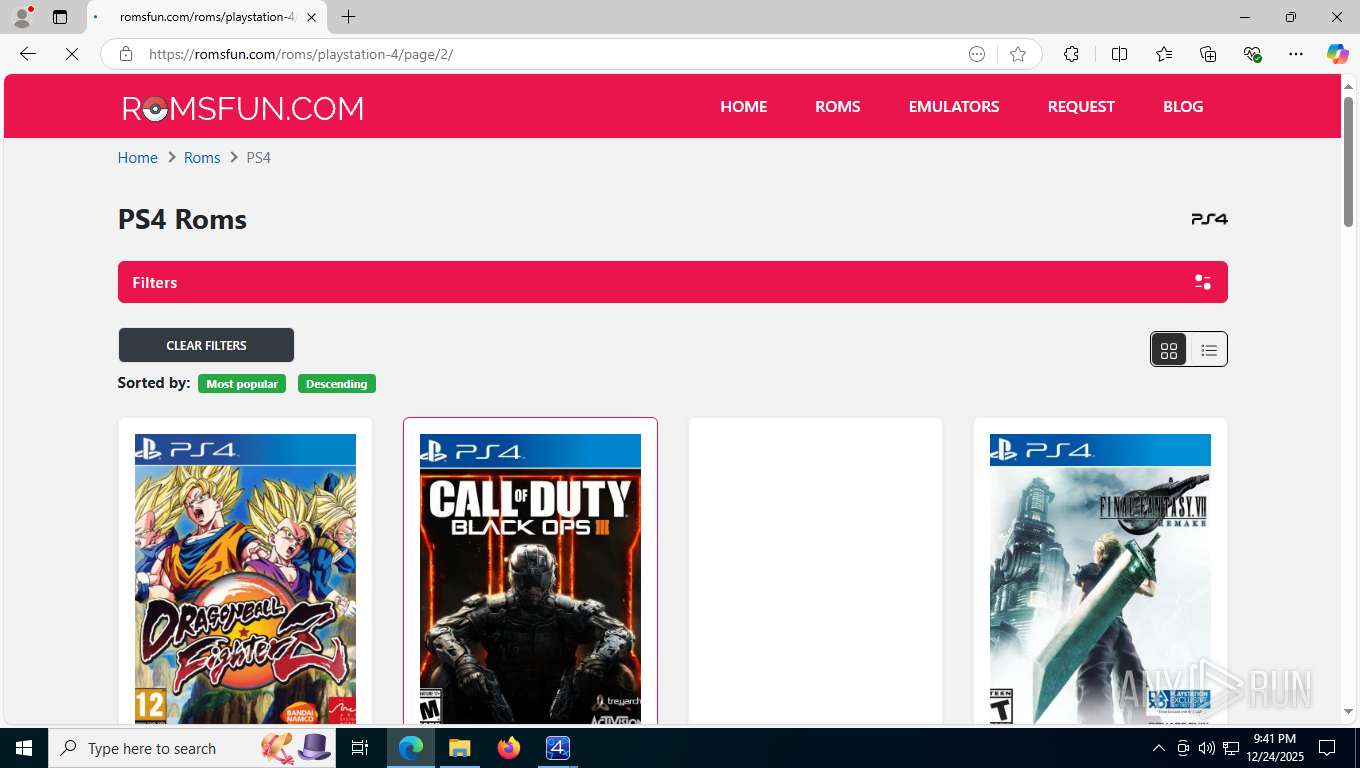Click the address bar URL
Viewport: 1360px width, 768px height.
[301, 54]
